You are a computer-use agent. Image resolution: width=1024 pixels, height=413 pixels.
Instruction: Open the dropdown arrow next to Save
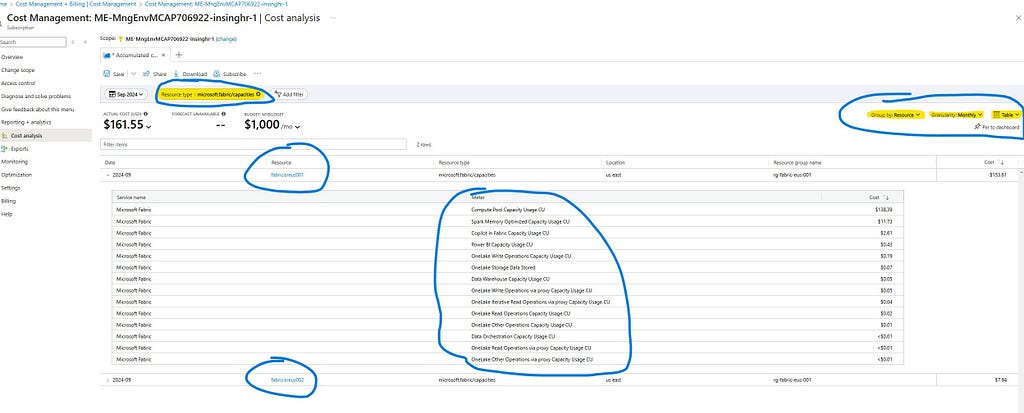(133, 74)
